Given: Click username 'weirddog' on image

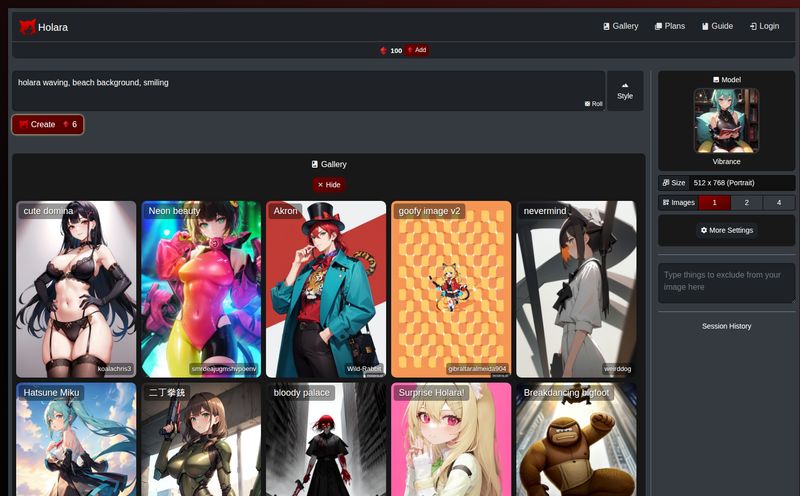Looking at the screenshot, I should (x=617, y=368).
